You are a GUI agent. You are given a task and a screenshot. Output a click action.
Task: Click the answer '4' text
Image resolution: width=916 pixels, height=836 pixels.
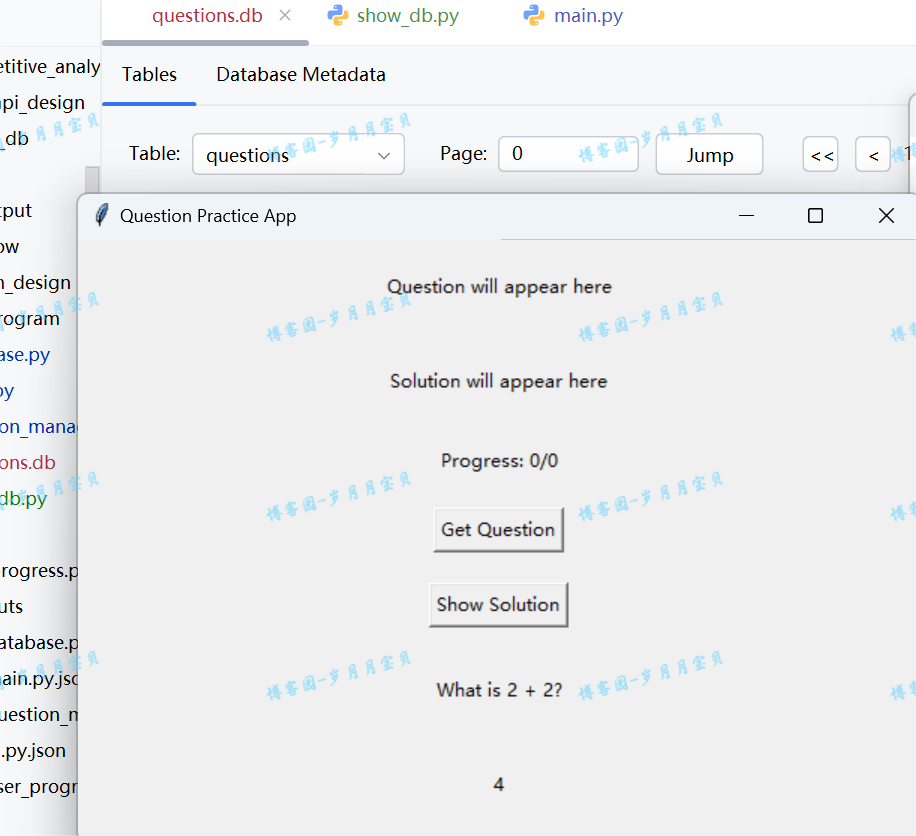498,784
